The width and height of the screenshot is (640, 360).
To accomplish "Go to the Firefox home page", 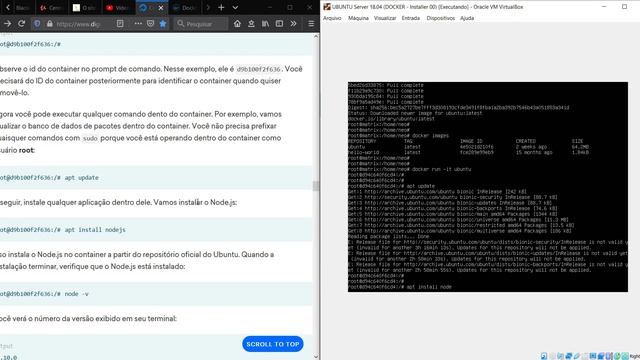I will coord(237,24).
